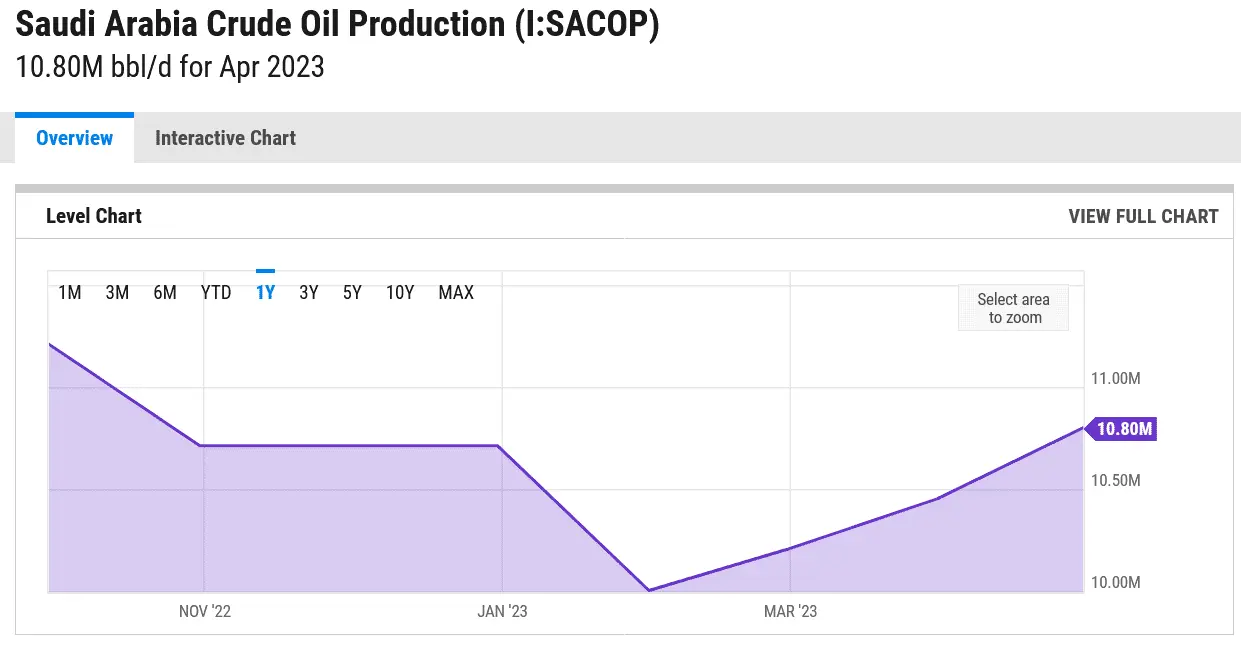This screenshot has height=650, width=1241.
Task: Click the 10.80M current value flag
Action: point(1124,429)
